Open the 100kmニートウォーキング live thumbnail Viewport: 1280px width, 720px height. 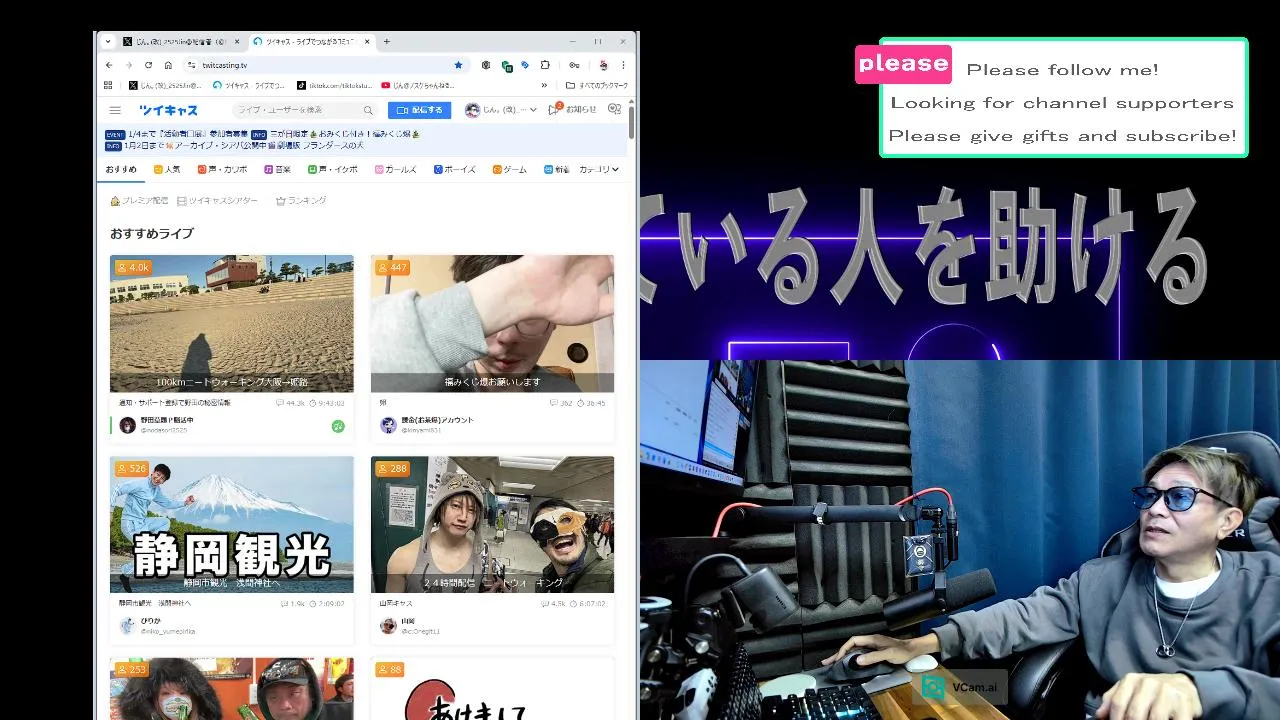(231, 323)
